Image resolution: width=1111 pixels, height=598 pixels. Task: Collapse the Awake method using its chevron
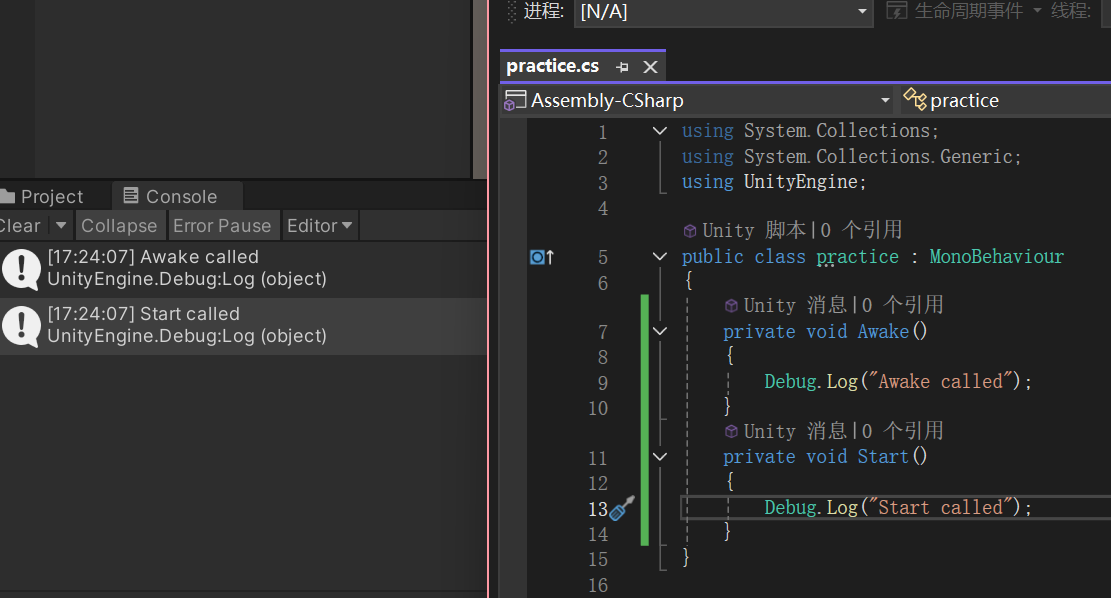pos(659,331)
